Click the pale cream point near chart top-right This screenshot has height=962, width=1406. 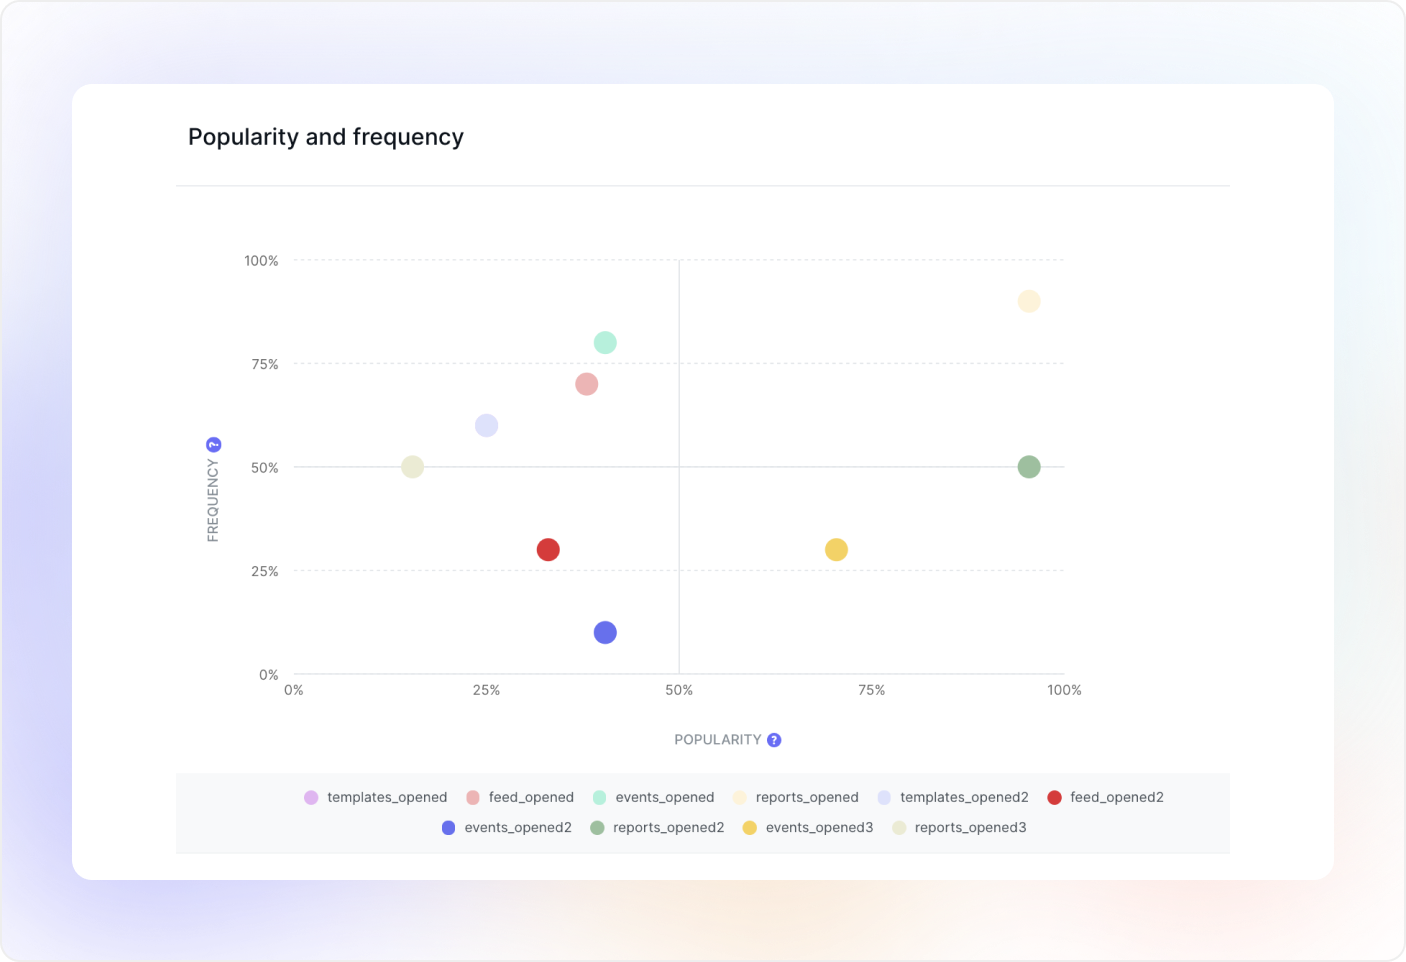[1029, 301]
